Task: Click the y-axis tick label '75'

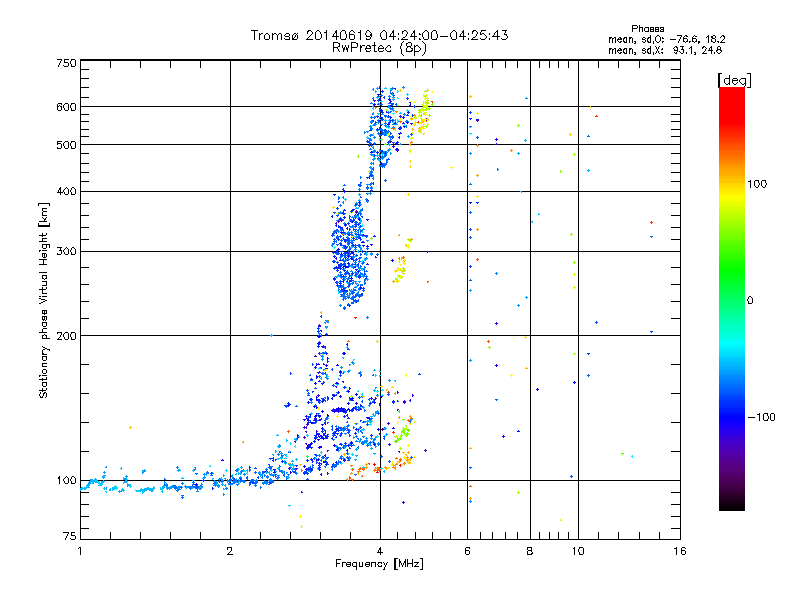Action: click(70, 536)
